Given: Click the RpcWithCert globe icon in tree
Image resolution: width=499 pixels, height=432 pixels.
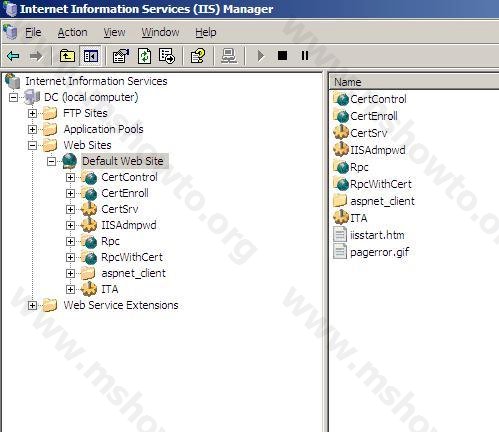Looking at the screenshot, I should pos(89,257).
